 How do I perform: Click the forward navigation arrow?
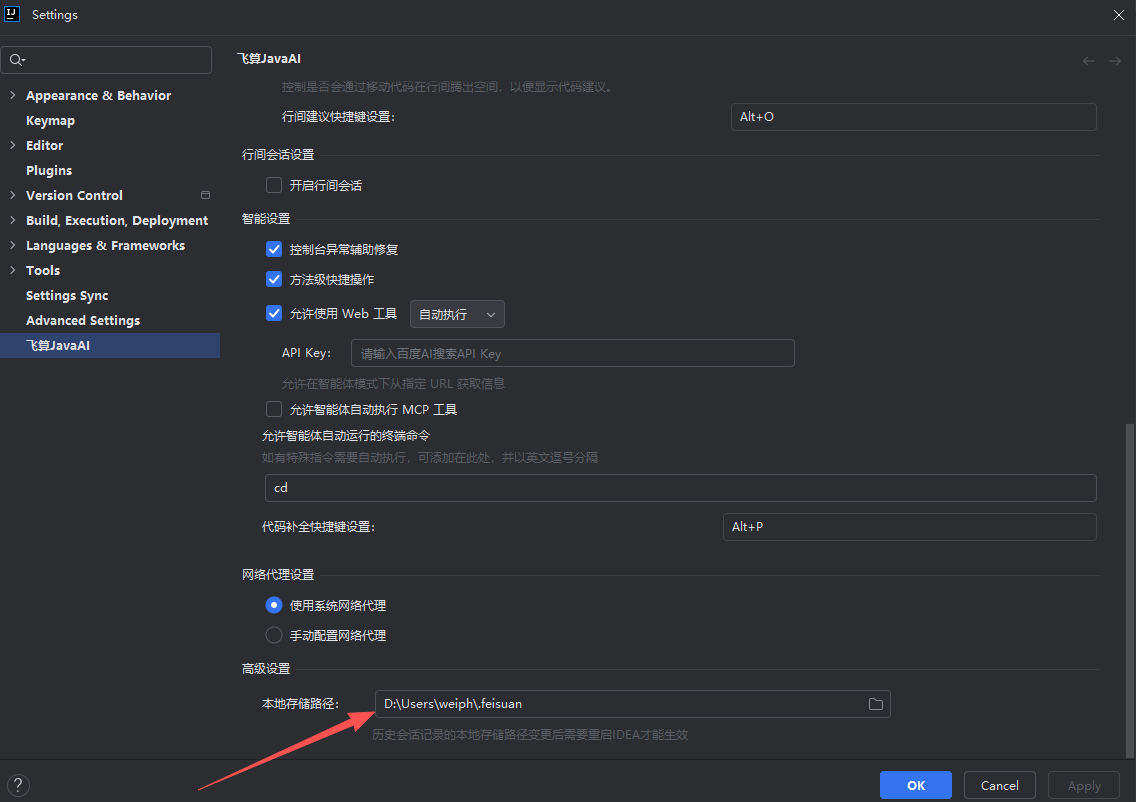[1115, 61]
